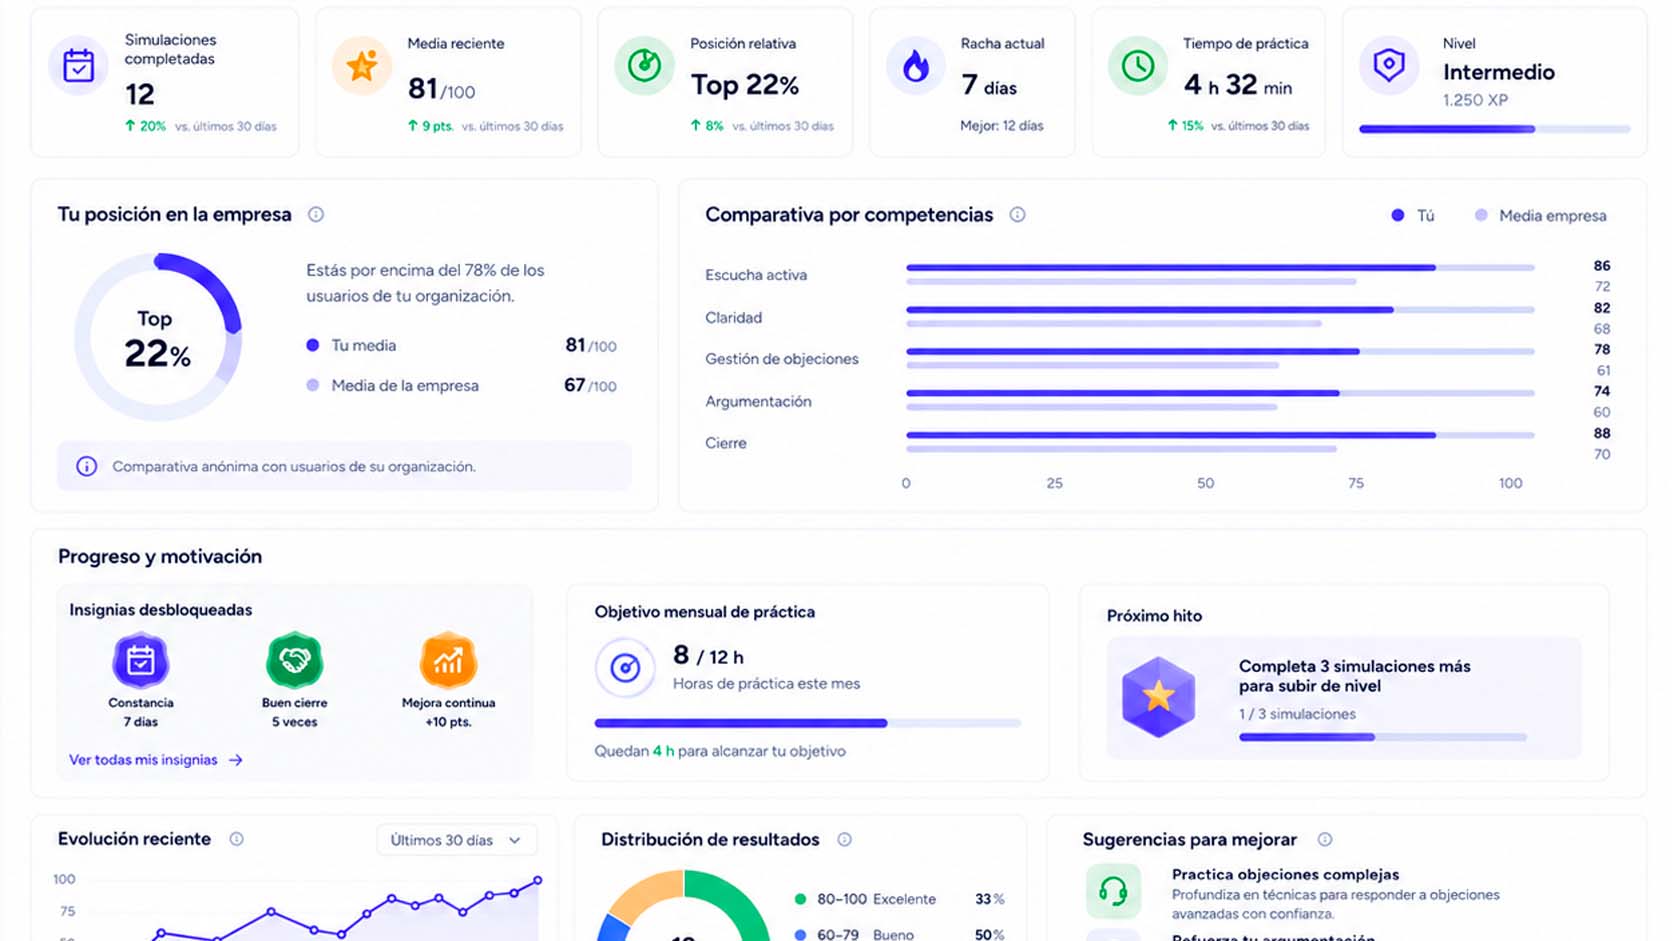Image resolution: width=1672 pixels, height=941 pixels.
Task: Click the clock icon for Tiempo de práctica
Action: coord(1137,66)
